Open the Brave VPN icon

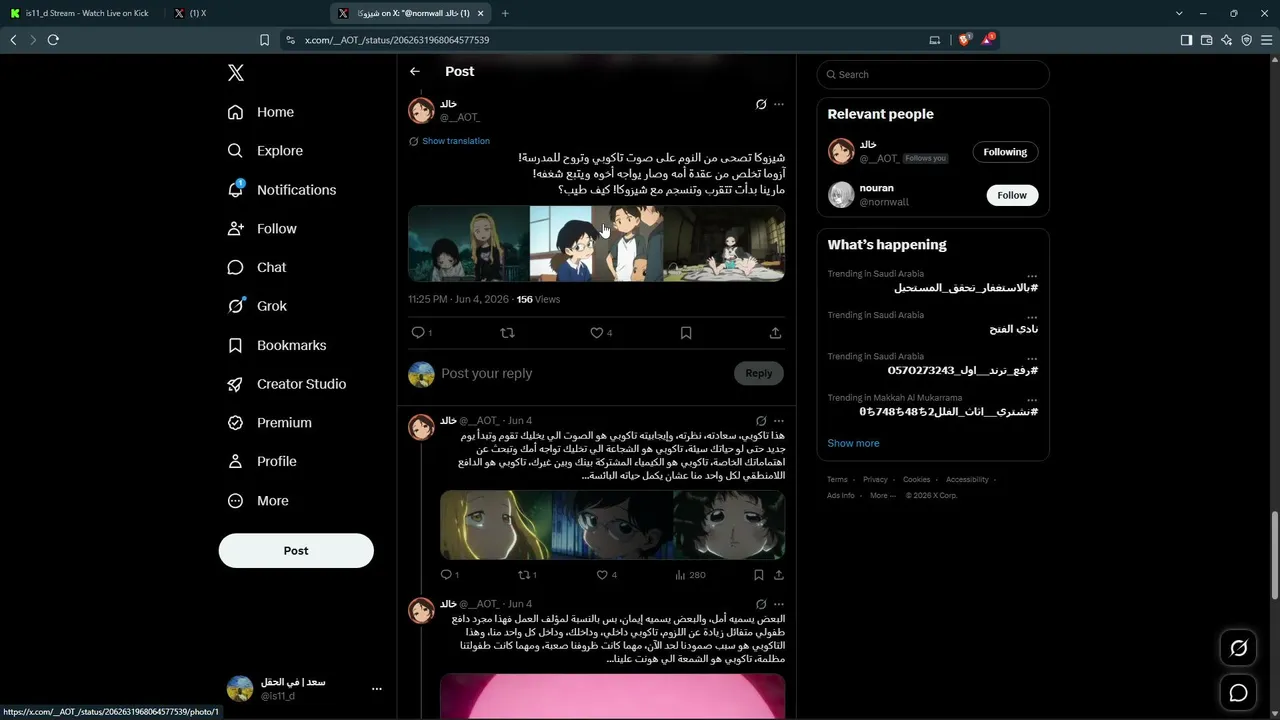[1246, 40]
